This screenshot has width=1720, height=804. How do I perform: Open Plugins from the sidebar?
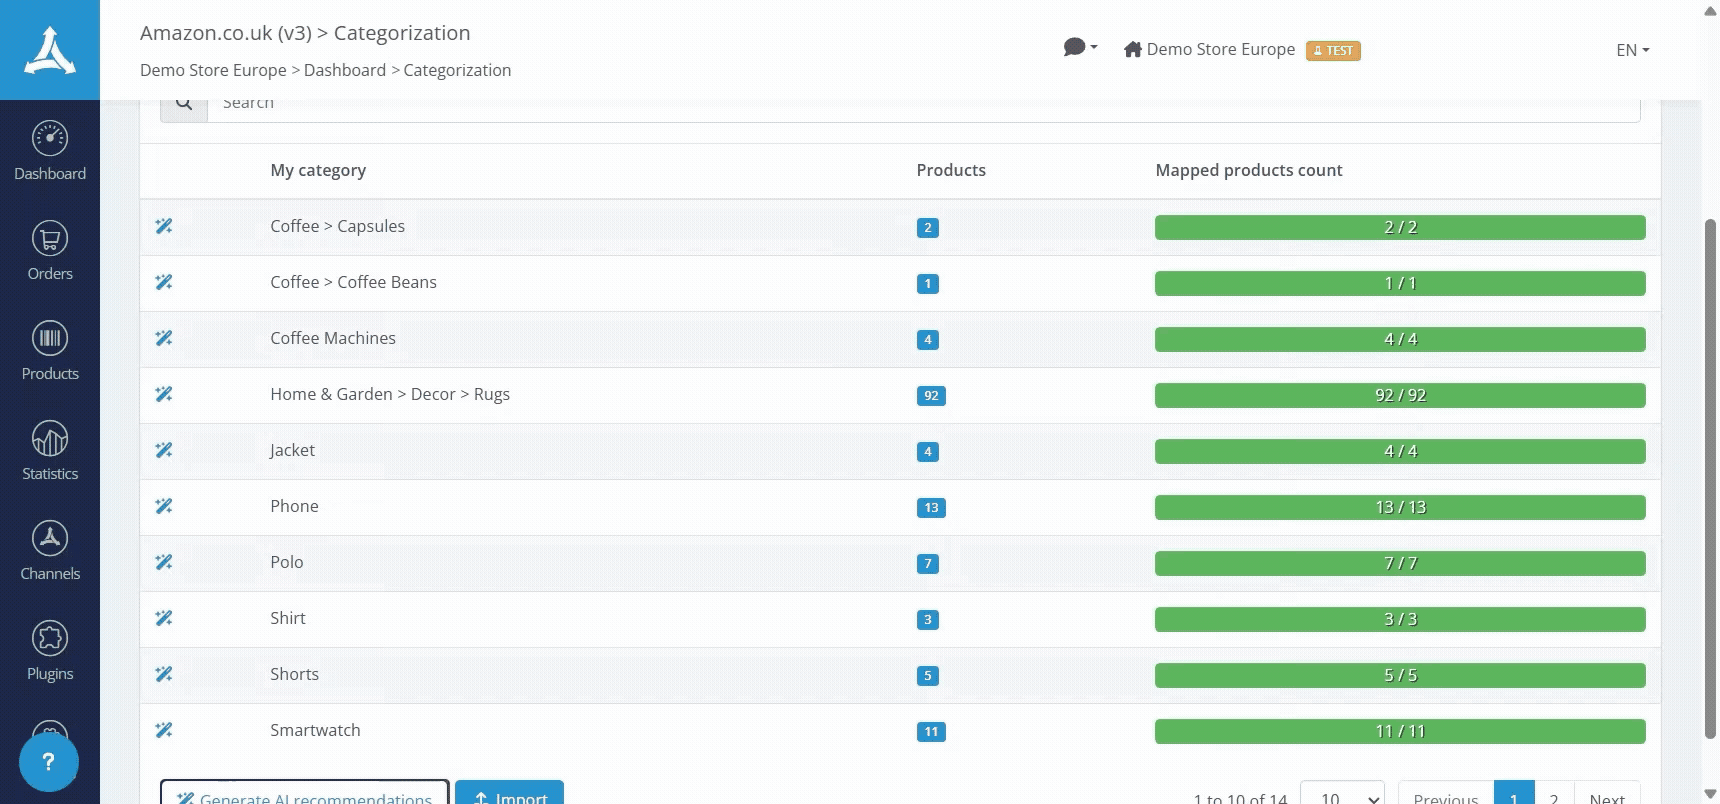coord(50,651)
